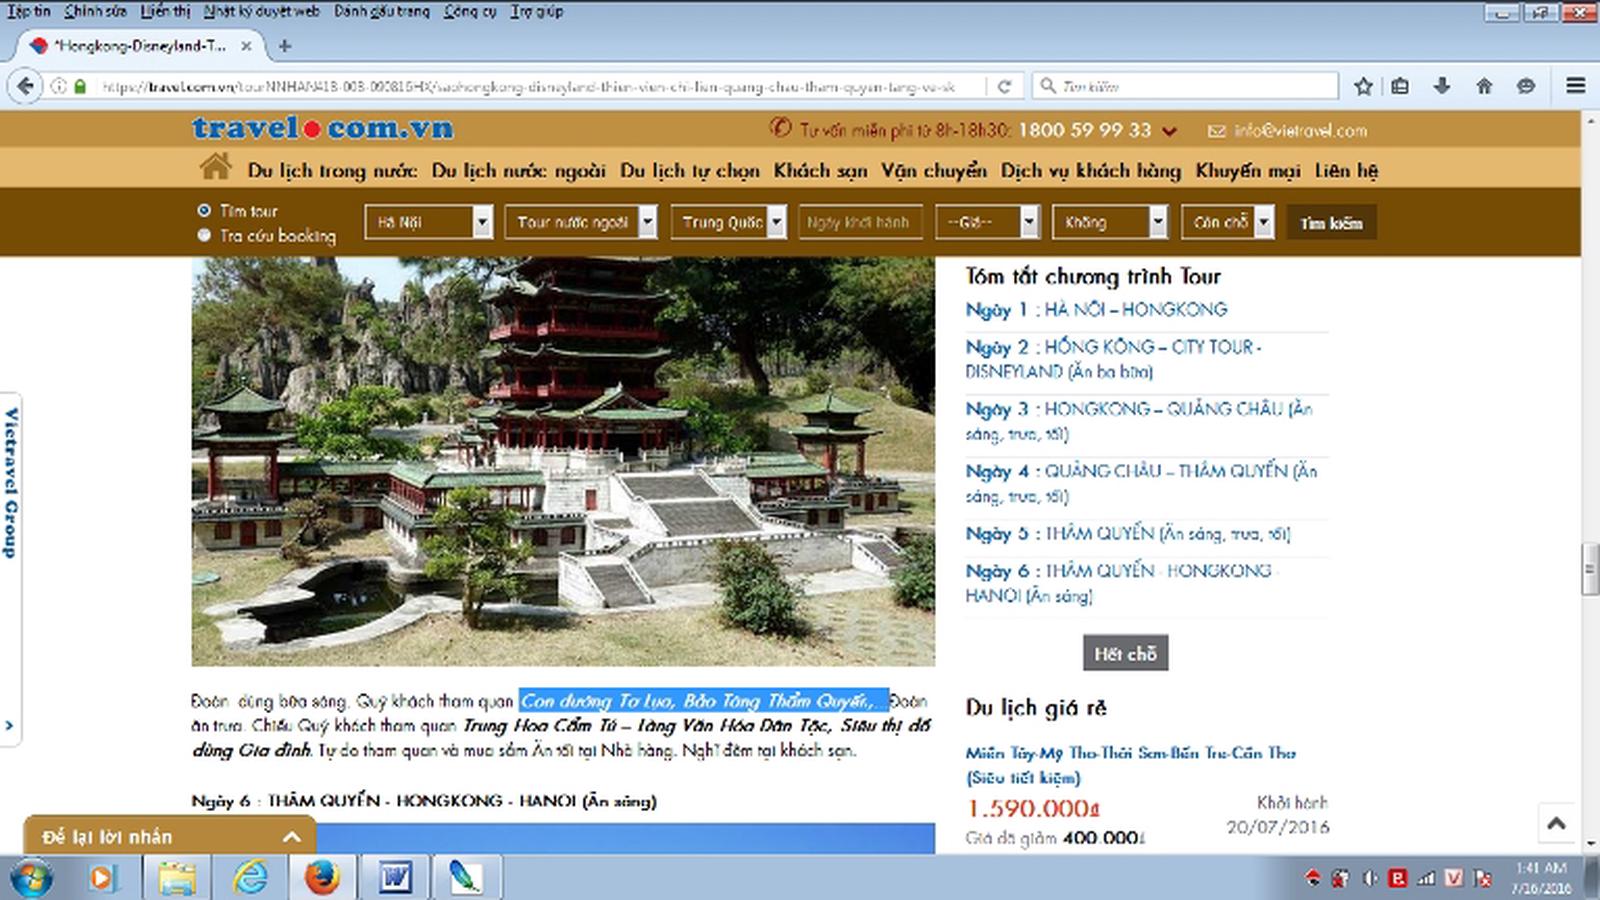
Task: Open the Khuyến mại menu item
Action: pos(1247,171)
